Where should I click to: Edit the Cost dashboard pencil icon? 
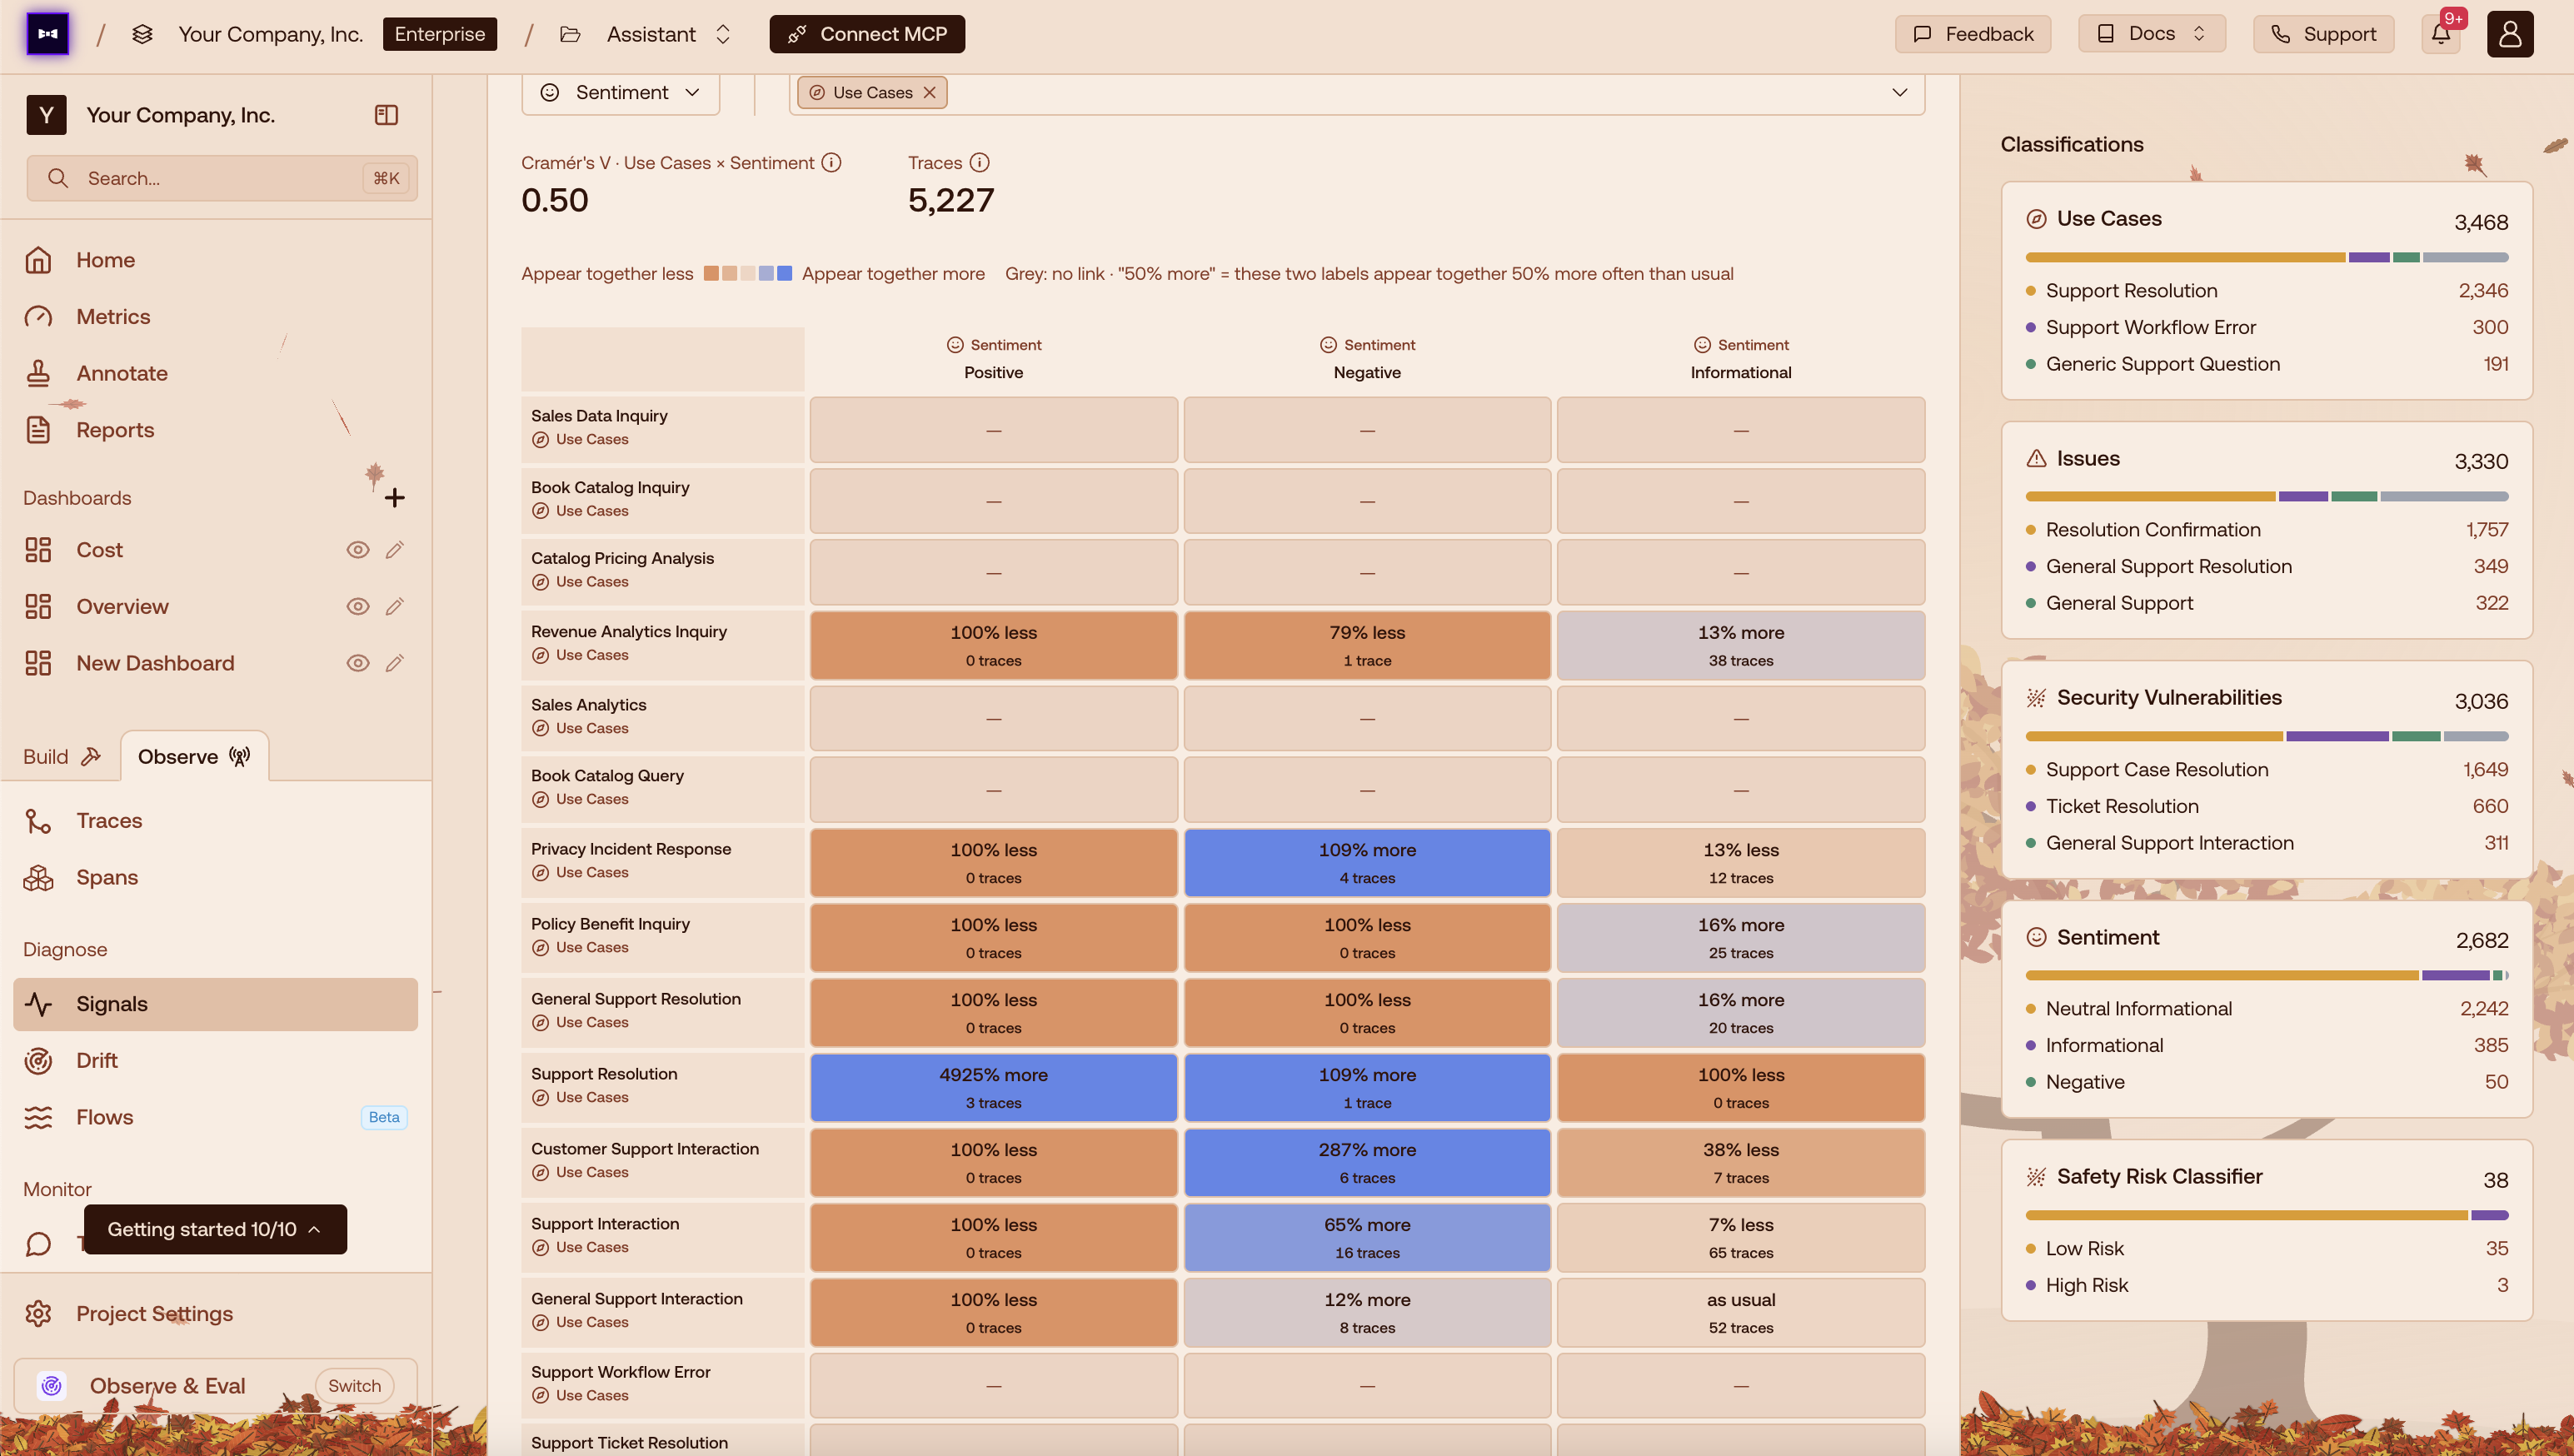coord(395,550)
